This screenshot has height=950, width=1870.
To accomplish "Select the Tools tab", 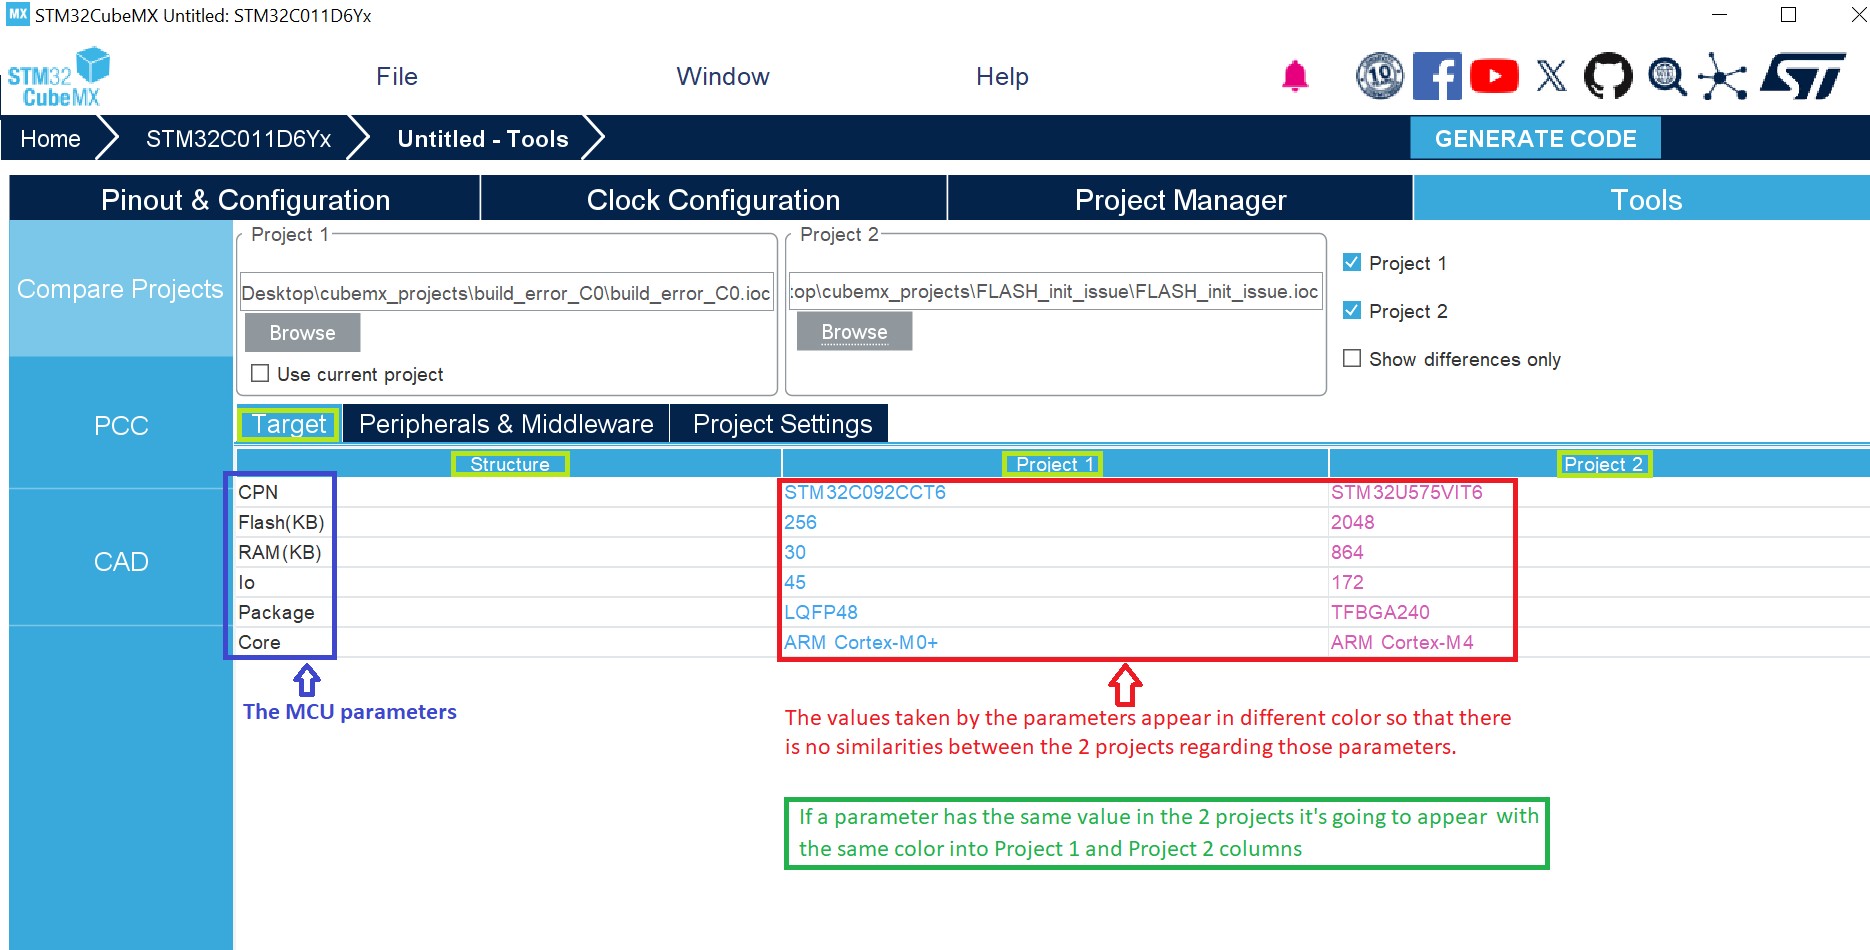I will (1642, 199).
